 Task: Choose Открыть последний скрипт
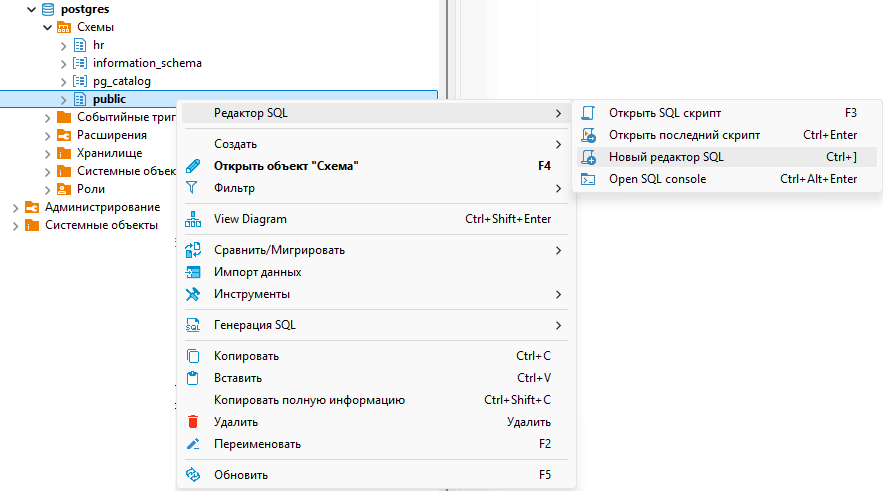tap(727, 135)
